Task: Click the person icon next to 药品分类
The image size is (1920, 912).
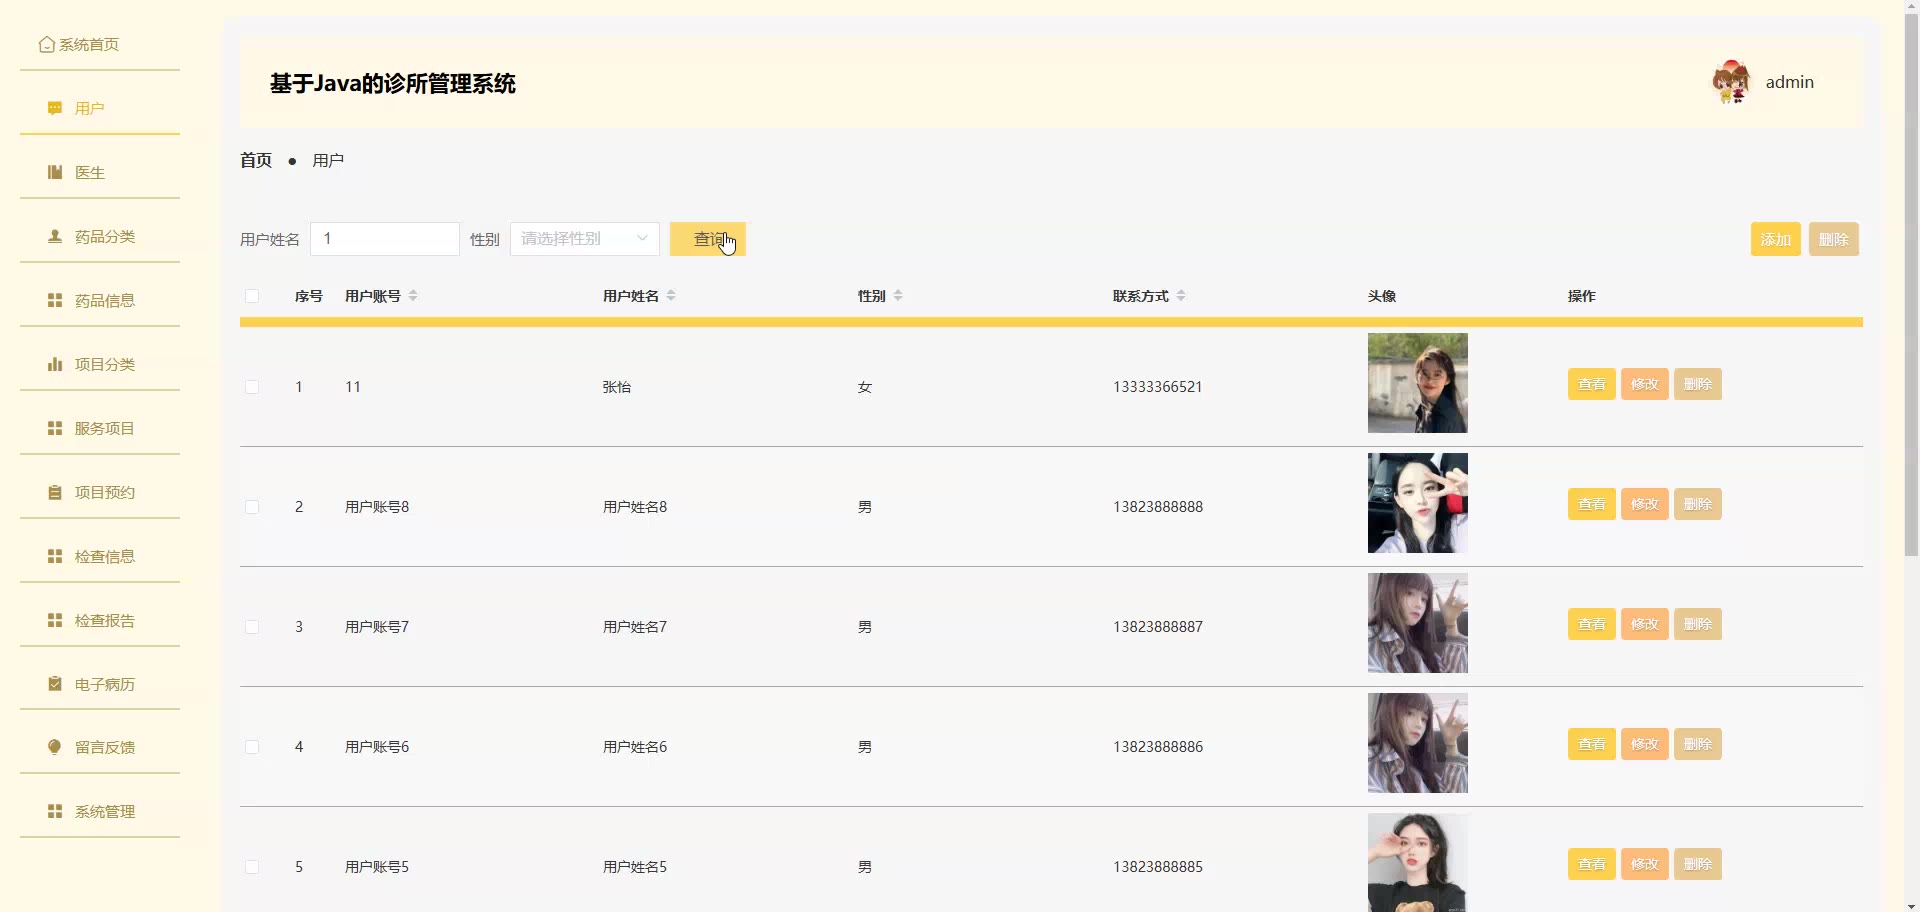Action: [55, 236]
